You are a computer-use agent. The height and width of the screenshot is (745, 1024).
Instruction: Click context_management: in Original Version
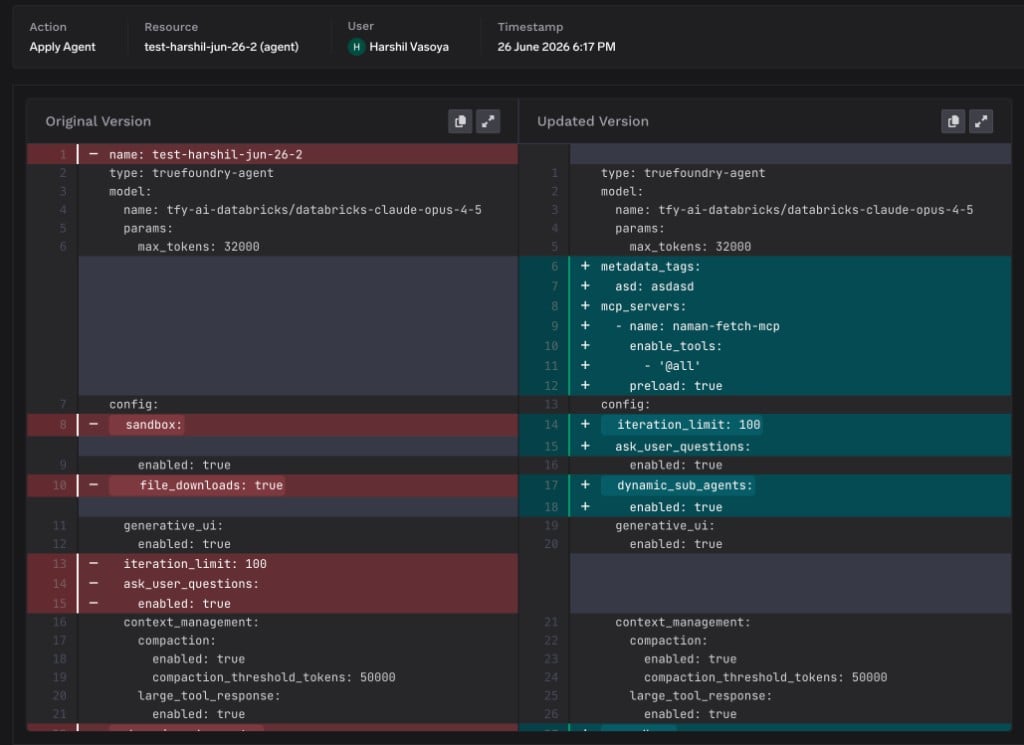[x=191, y=623]
